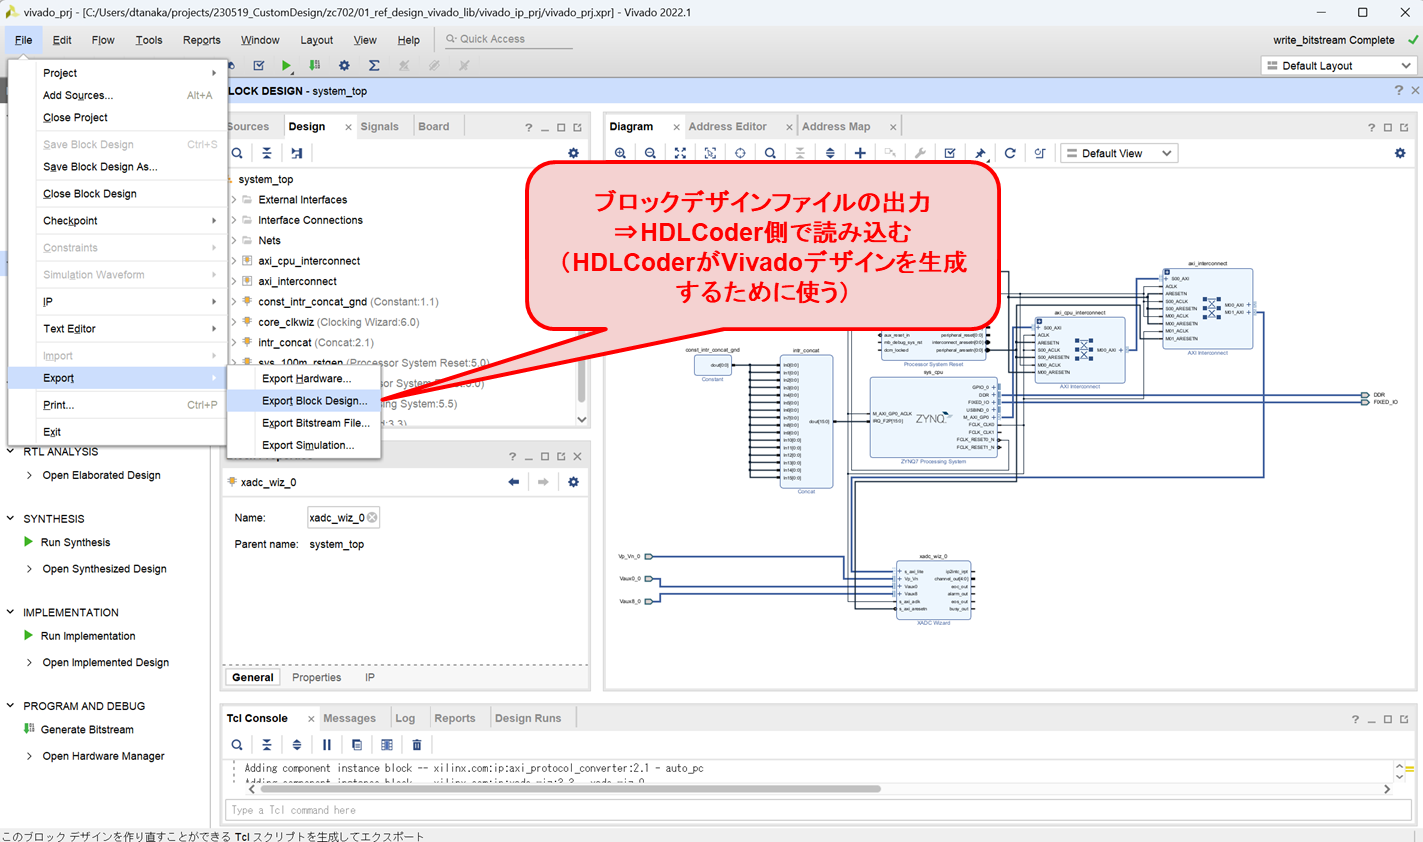Open the Tools menu

point(149,40)
